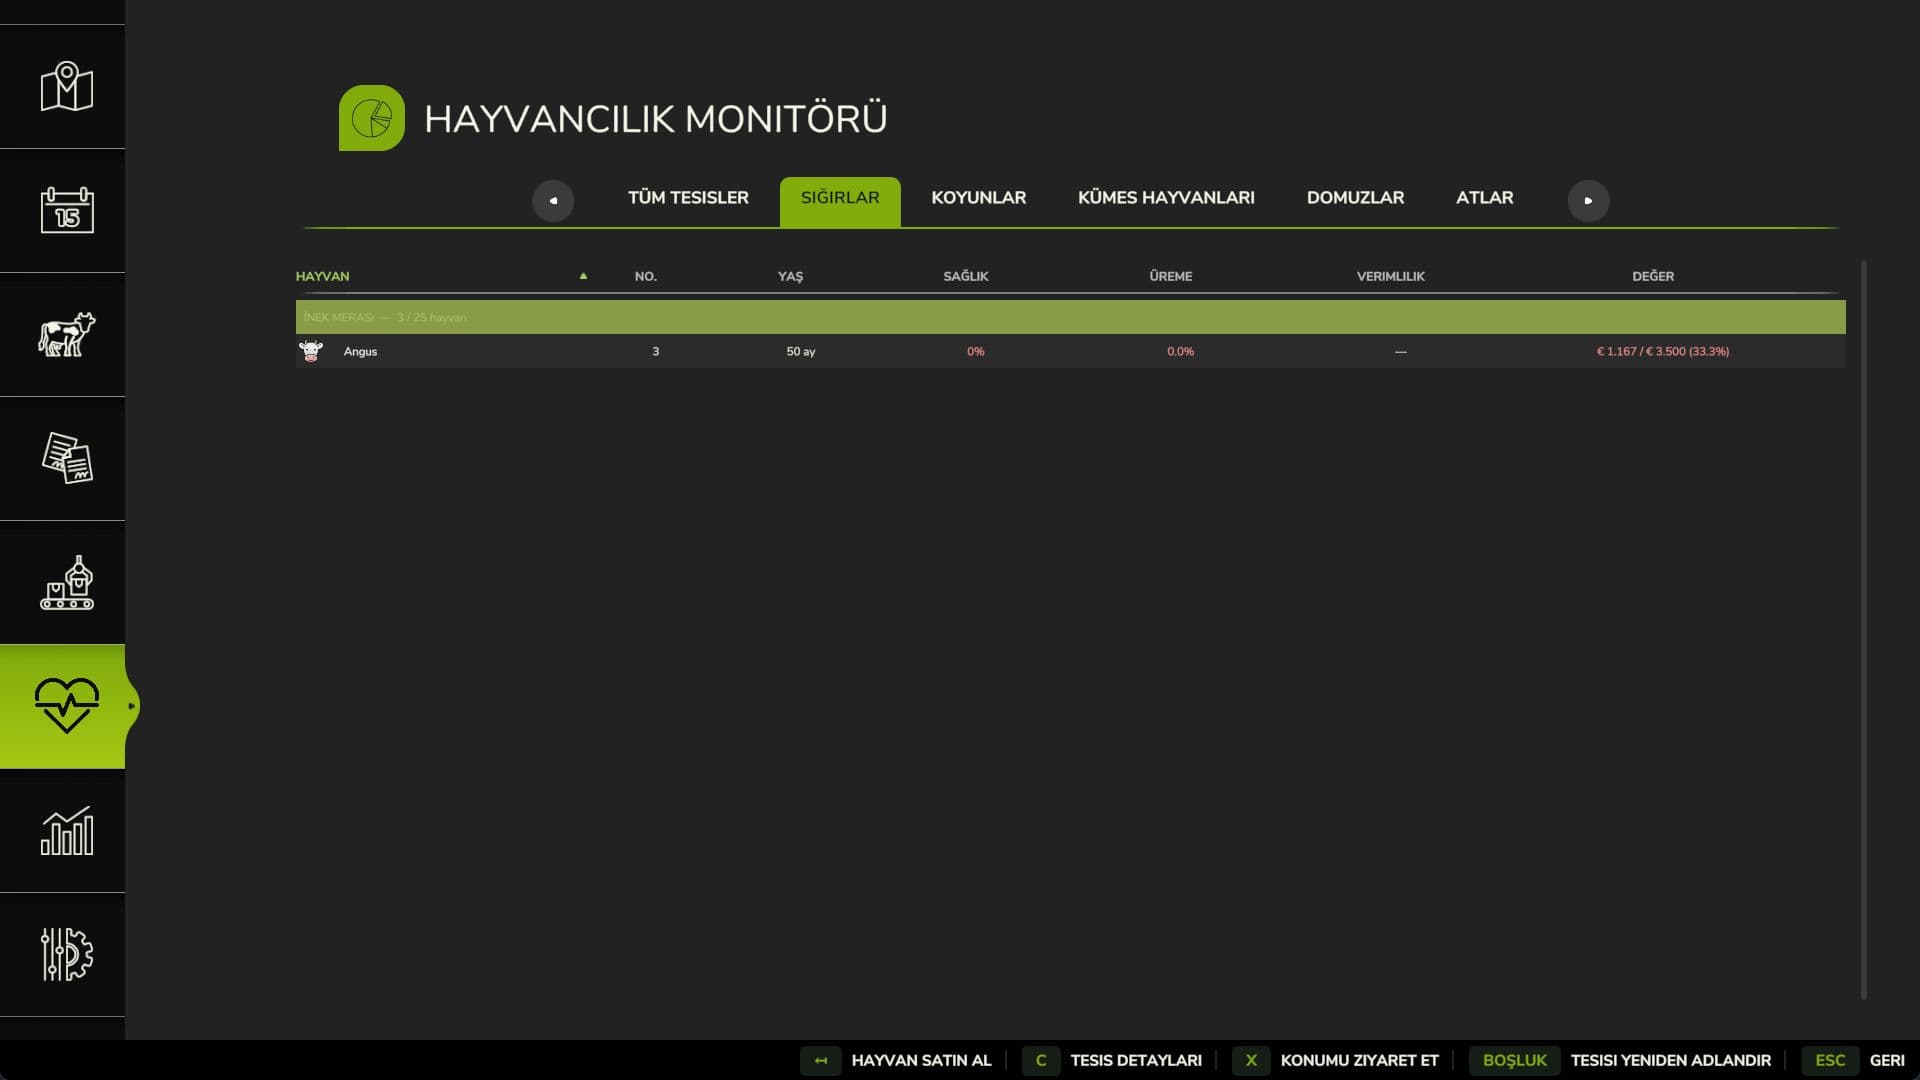Go to next tab with right arrow

point(1588,200)
